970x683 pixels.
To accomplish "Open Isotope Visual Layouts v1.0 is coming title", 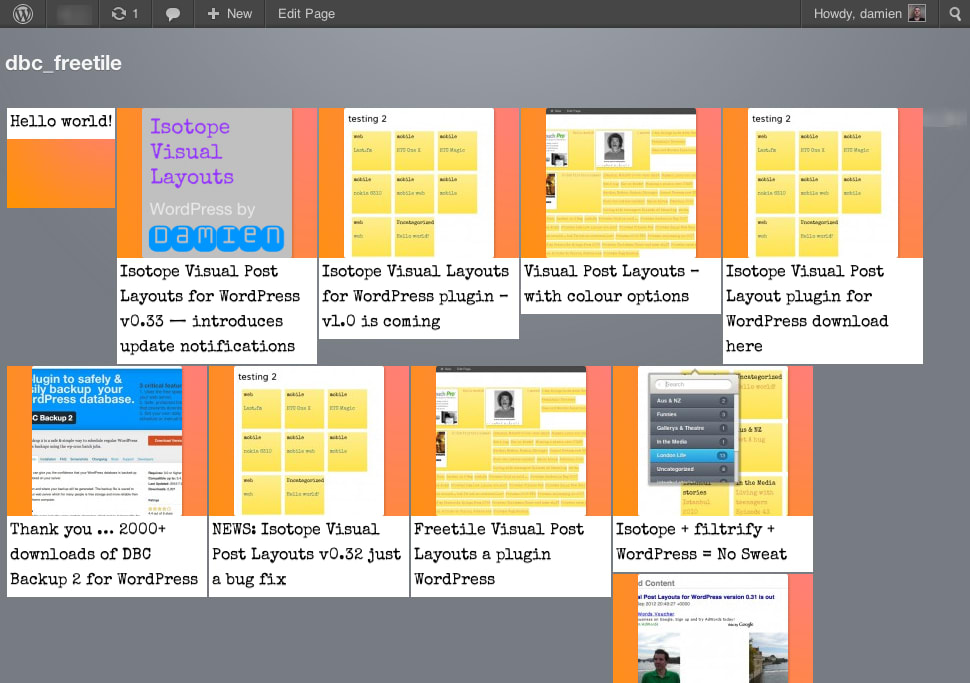I will click(x=415, y=296).
